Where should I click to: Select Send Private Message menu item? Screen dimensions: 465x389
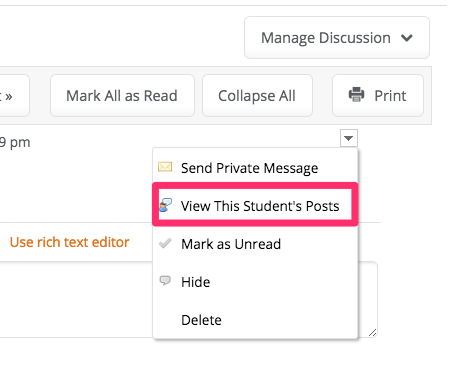click(255, 168)
